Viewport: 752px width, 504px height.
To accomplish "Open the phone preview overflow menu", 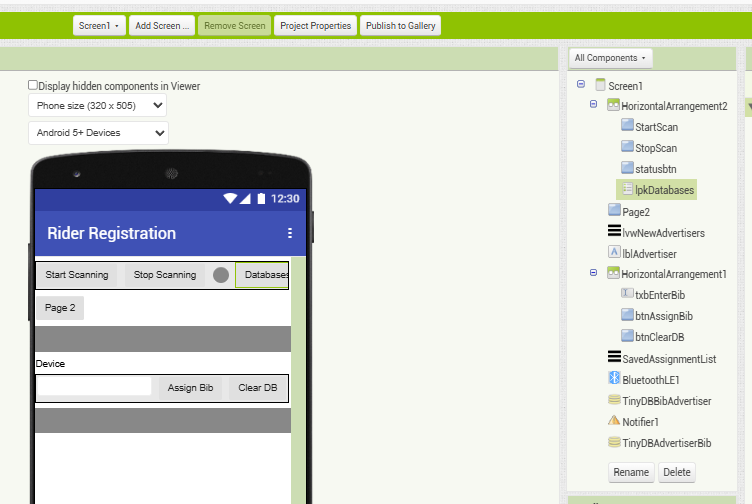I will [290, 233].
